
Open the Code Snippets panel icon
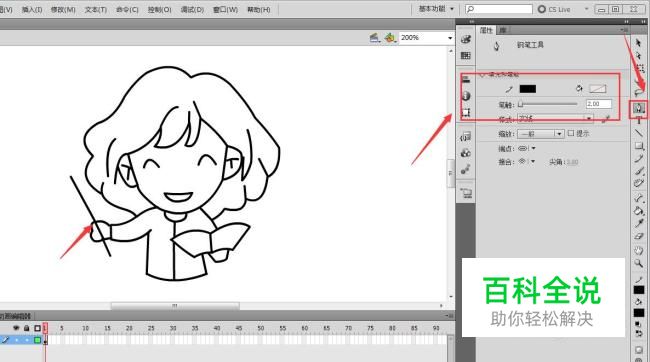click(x=466, y=136)
